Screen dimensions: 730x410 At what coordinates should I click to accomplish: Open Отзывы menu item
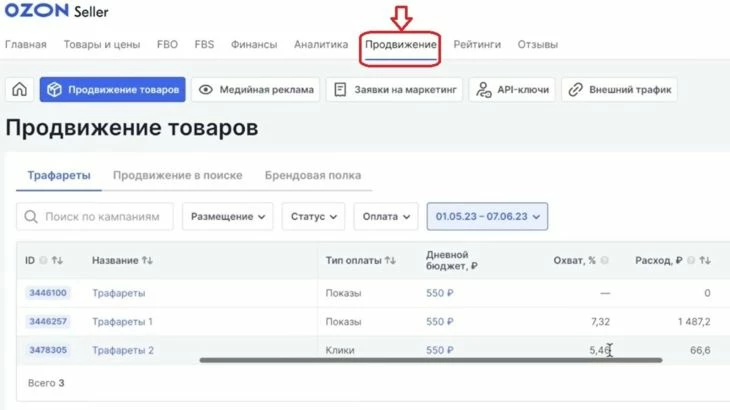coord(538,44)
